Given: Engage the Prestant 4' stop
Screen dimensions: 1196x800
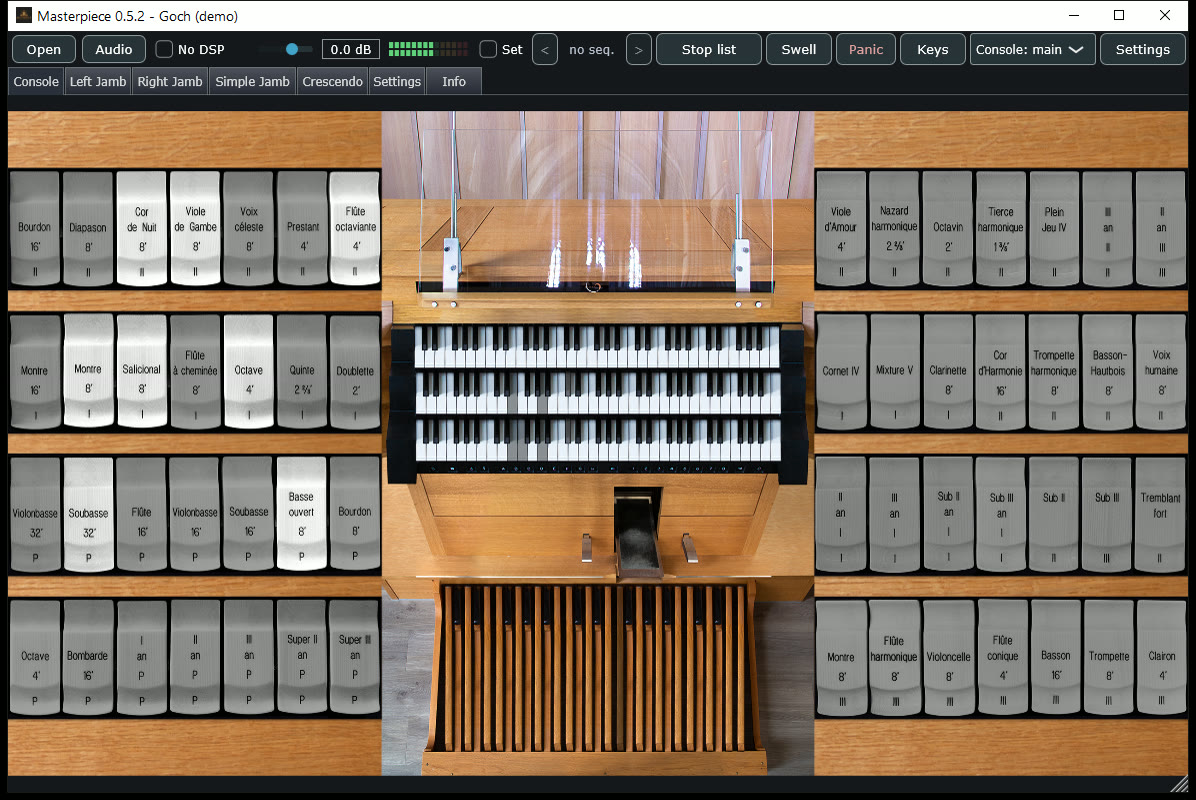Looking at the screenshot, I should (303, 229).
